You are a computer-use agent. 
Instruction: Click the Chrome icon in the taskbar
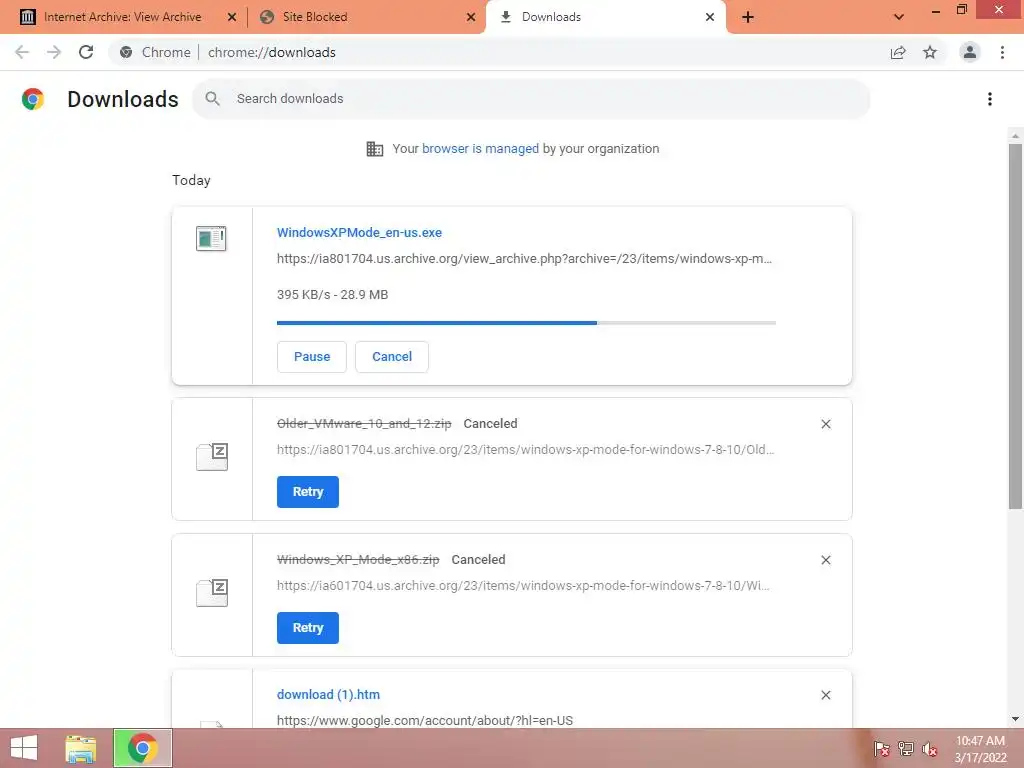(x=142, y=748)
